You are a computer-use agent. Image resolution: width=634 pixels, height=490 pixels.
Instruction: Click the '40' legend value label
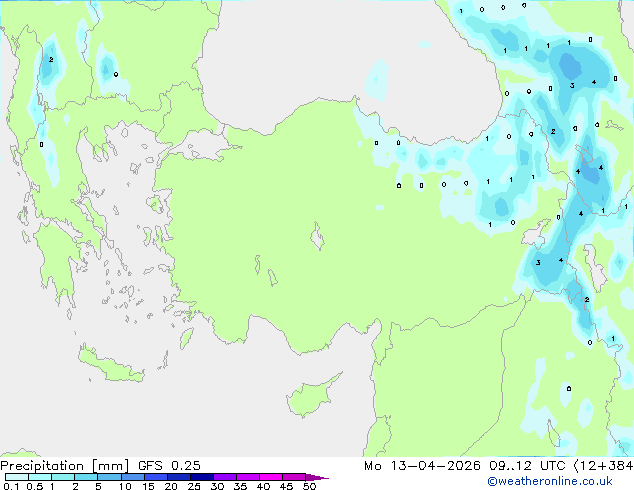tap(263, 486)
